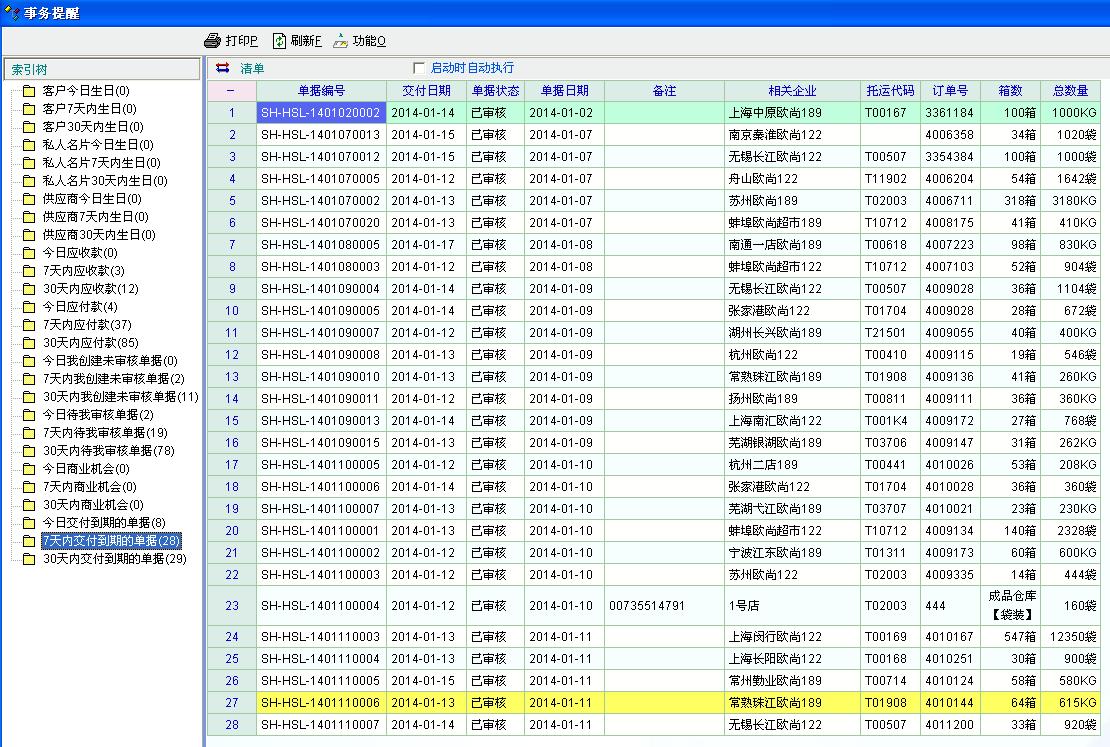Sort by 交付日期 column header
Screen dimensions: 1110x747
426,91
